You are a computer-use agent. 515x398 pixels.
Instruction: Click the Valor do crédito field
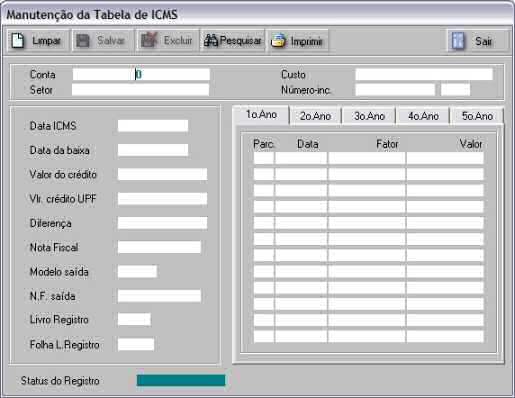point(162,174)
